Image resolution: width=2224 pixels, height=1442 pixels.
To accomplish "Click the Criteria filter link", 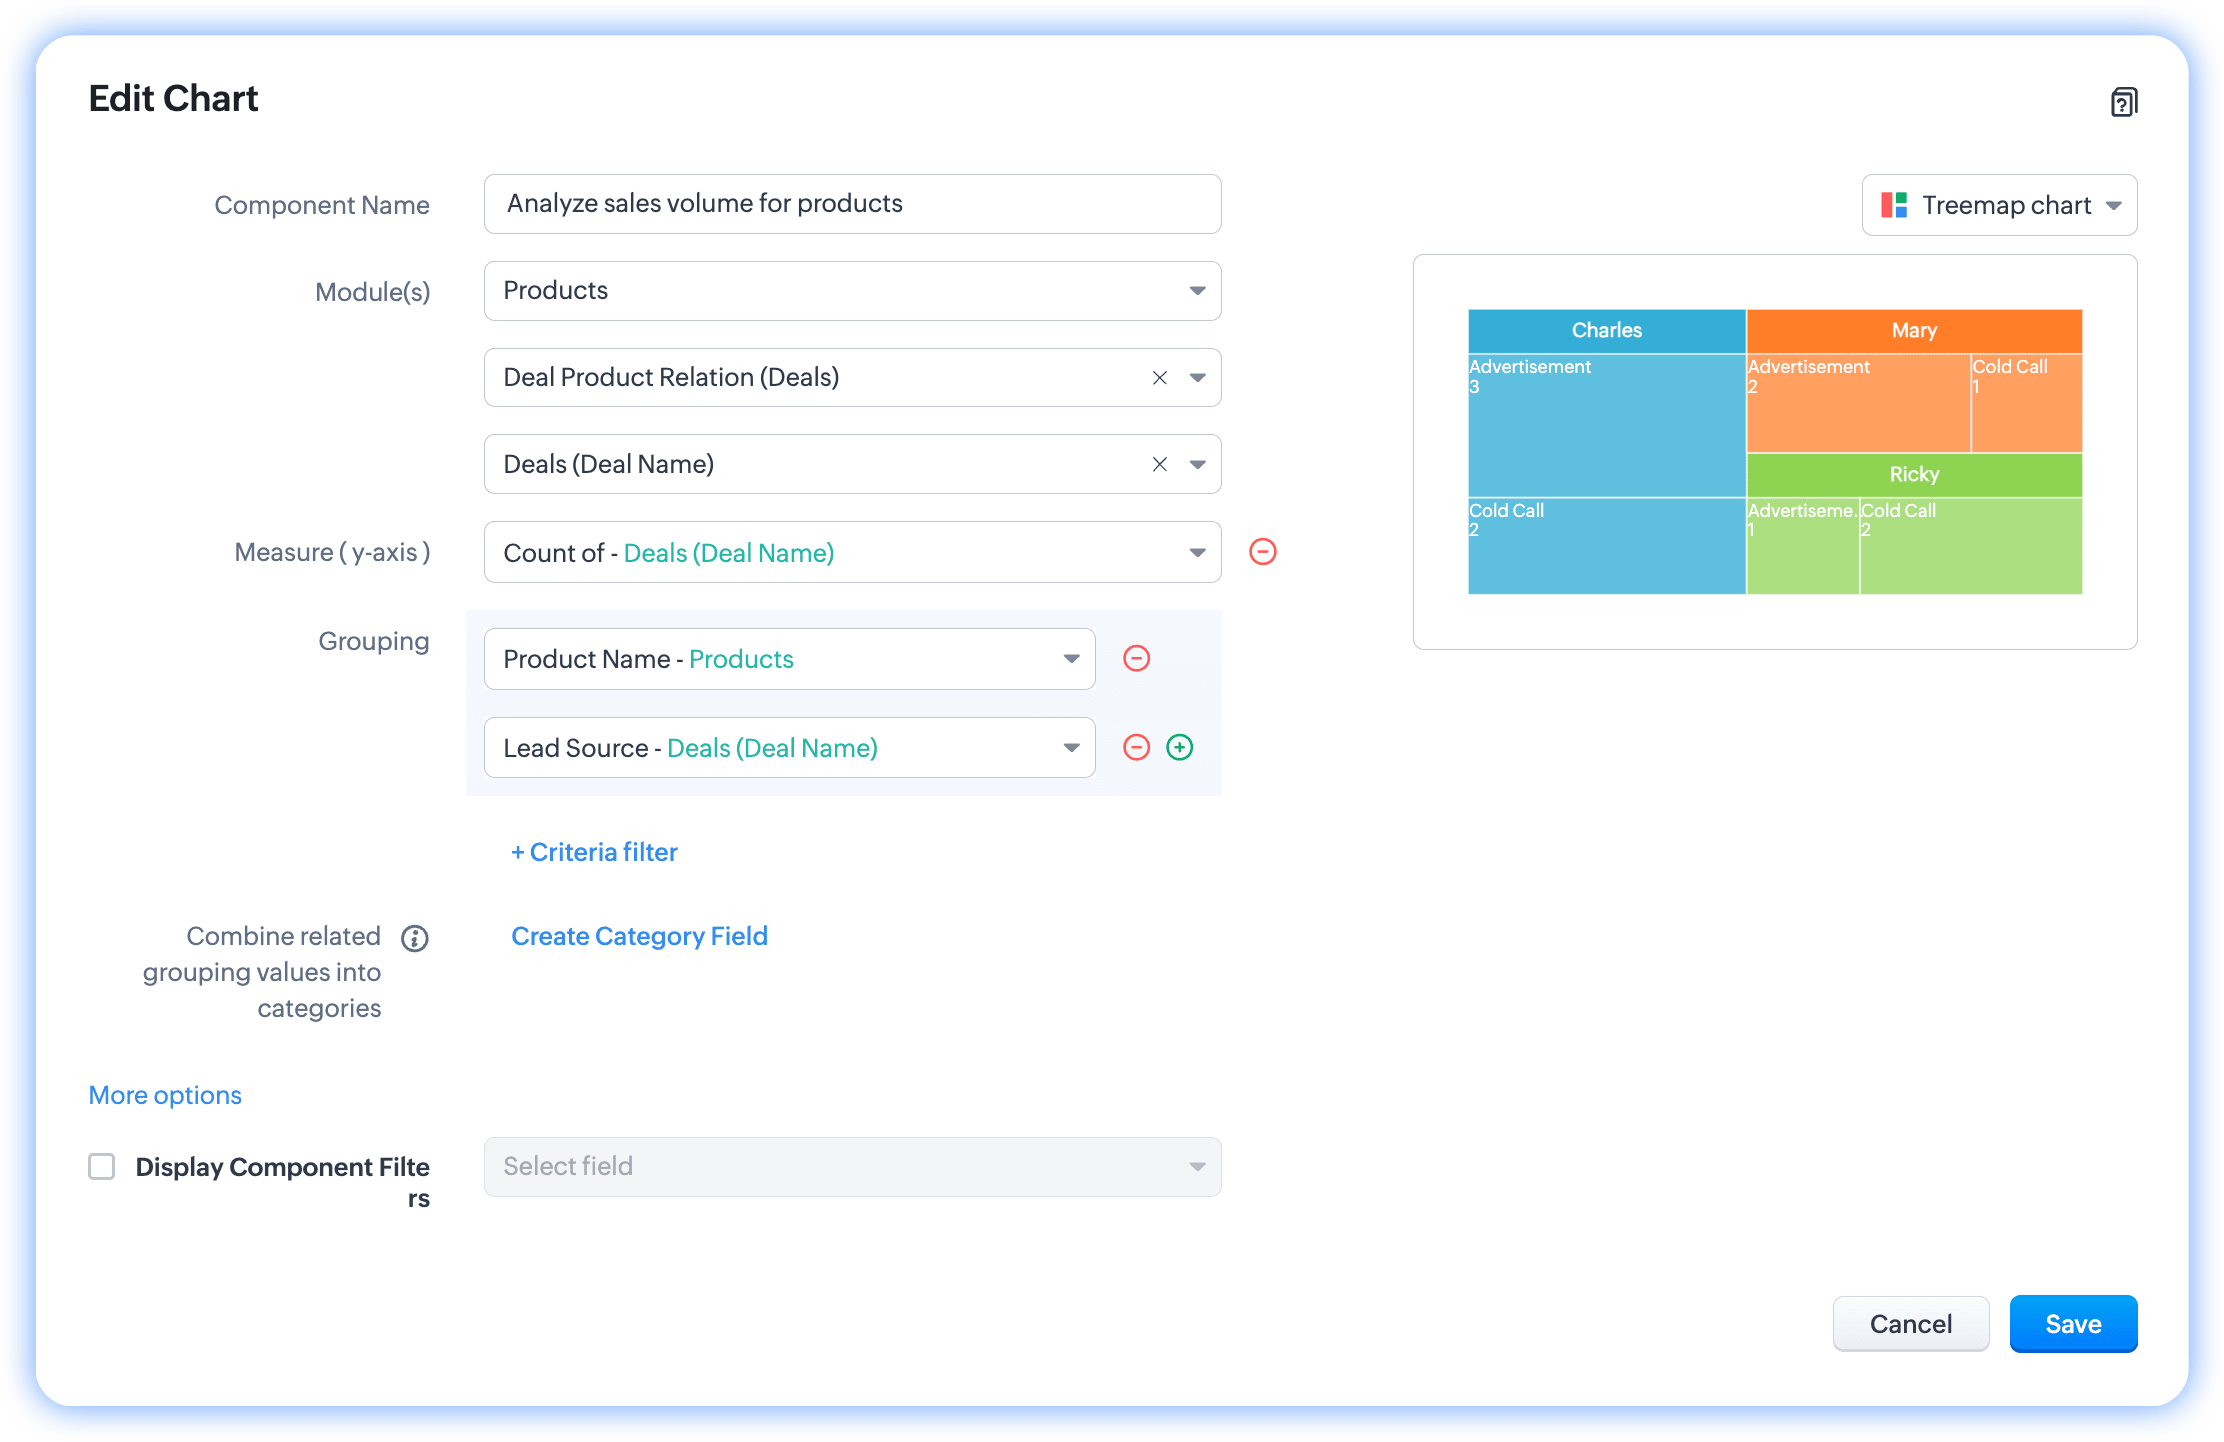I will click(594, 852).
